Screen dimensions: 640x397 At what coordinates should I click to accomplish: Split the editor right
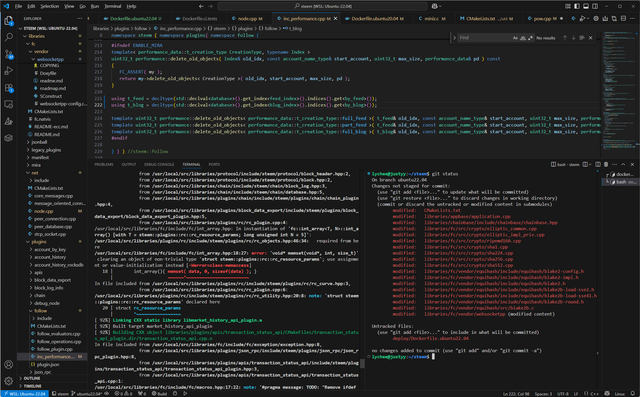pyautogui.click(x=623, y=18)
